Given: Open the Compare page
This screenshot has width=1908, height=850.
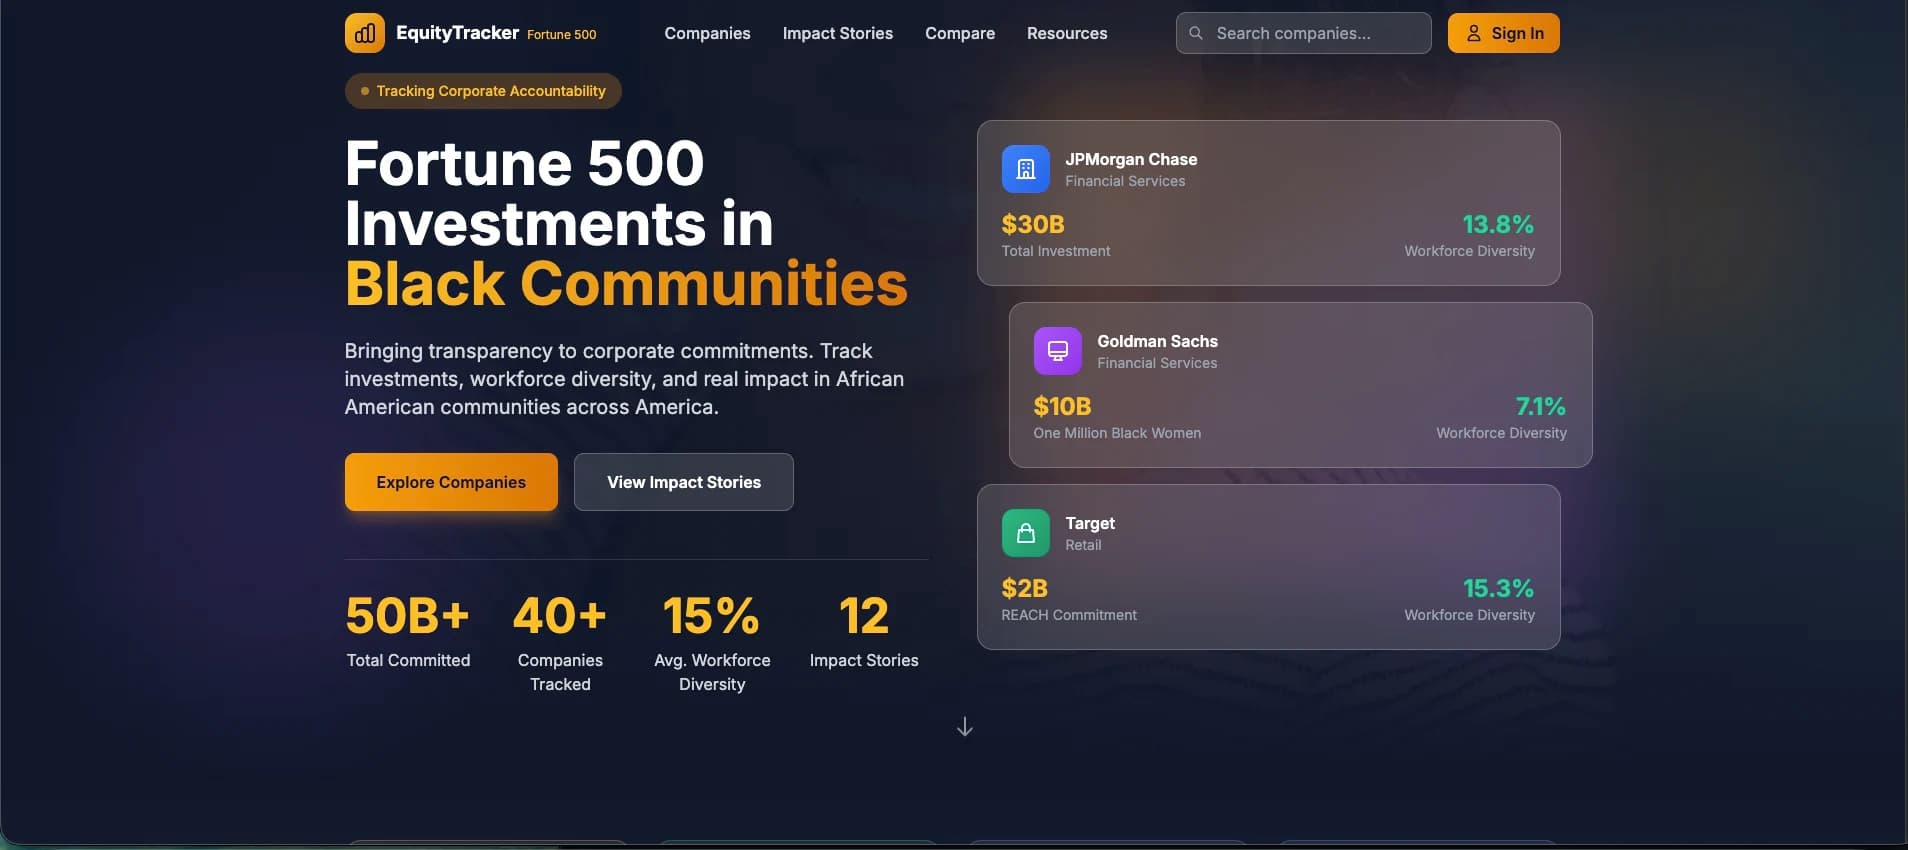Looking at the screenshot, I should pos(959,33).
